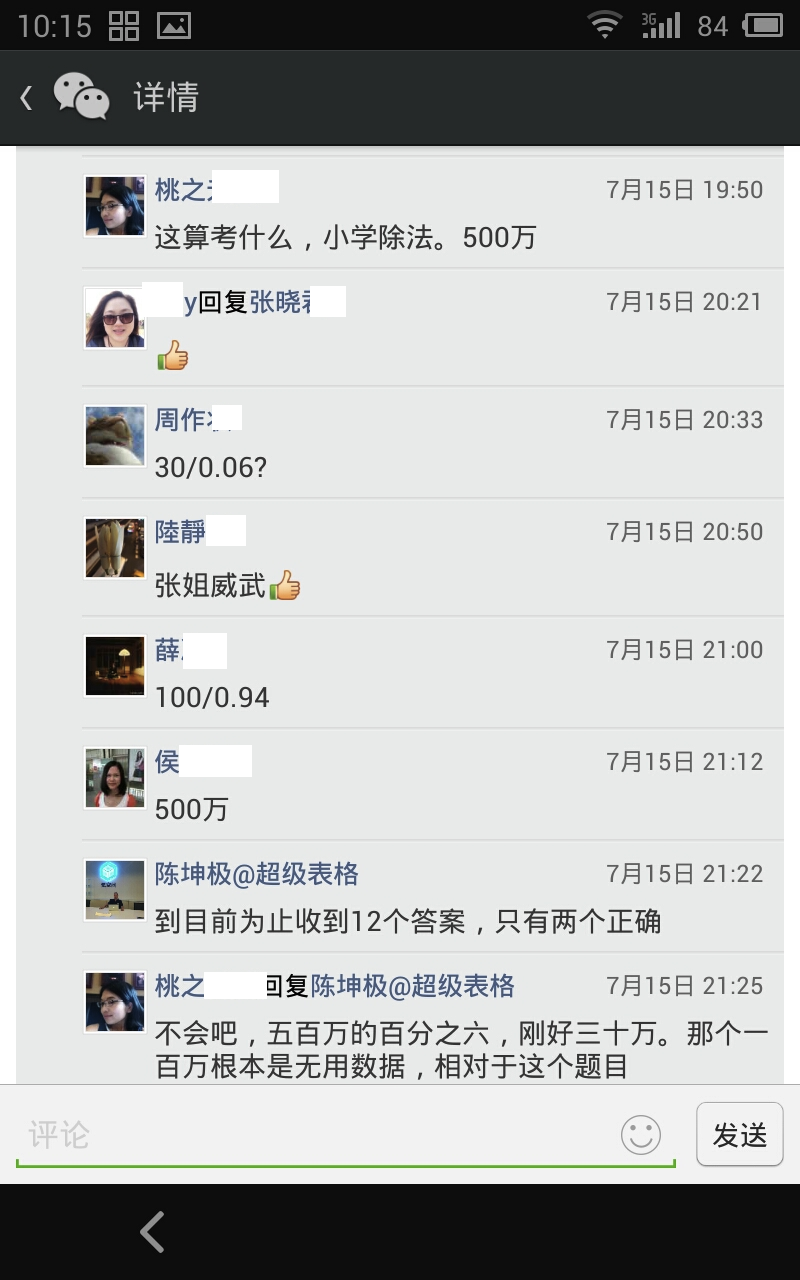
Task: Tap the image notification icon in status bar
Action: point(174,26)
